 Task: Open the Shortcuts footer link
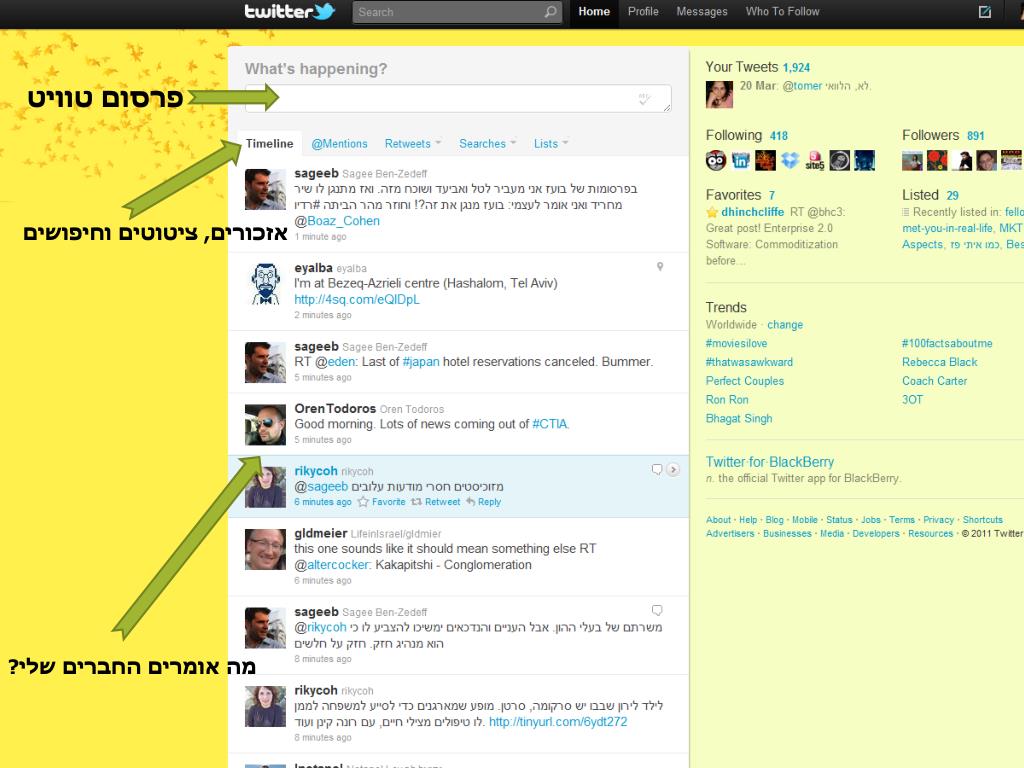(x=982, y=520)
